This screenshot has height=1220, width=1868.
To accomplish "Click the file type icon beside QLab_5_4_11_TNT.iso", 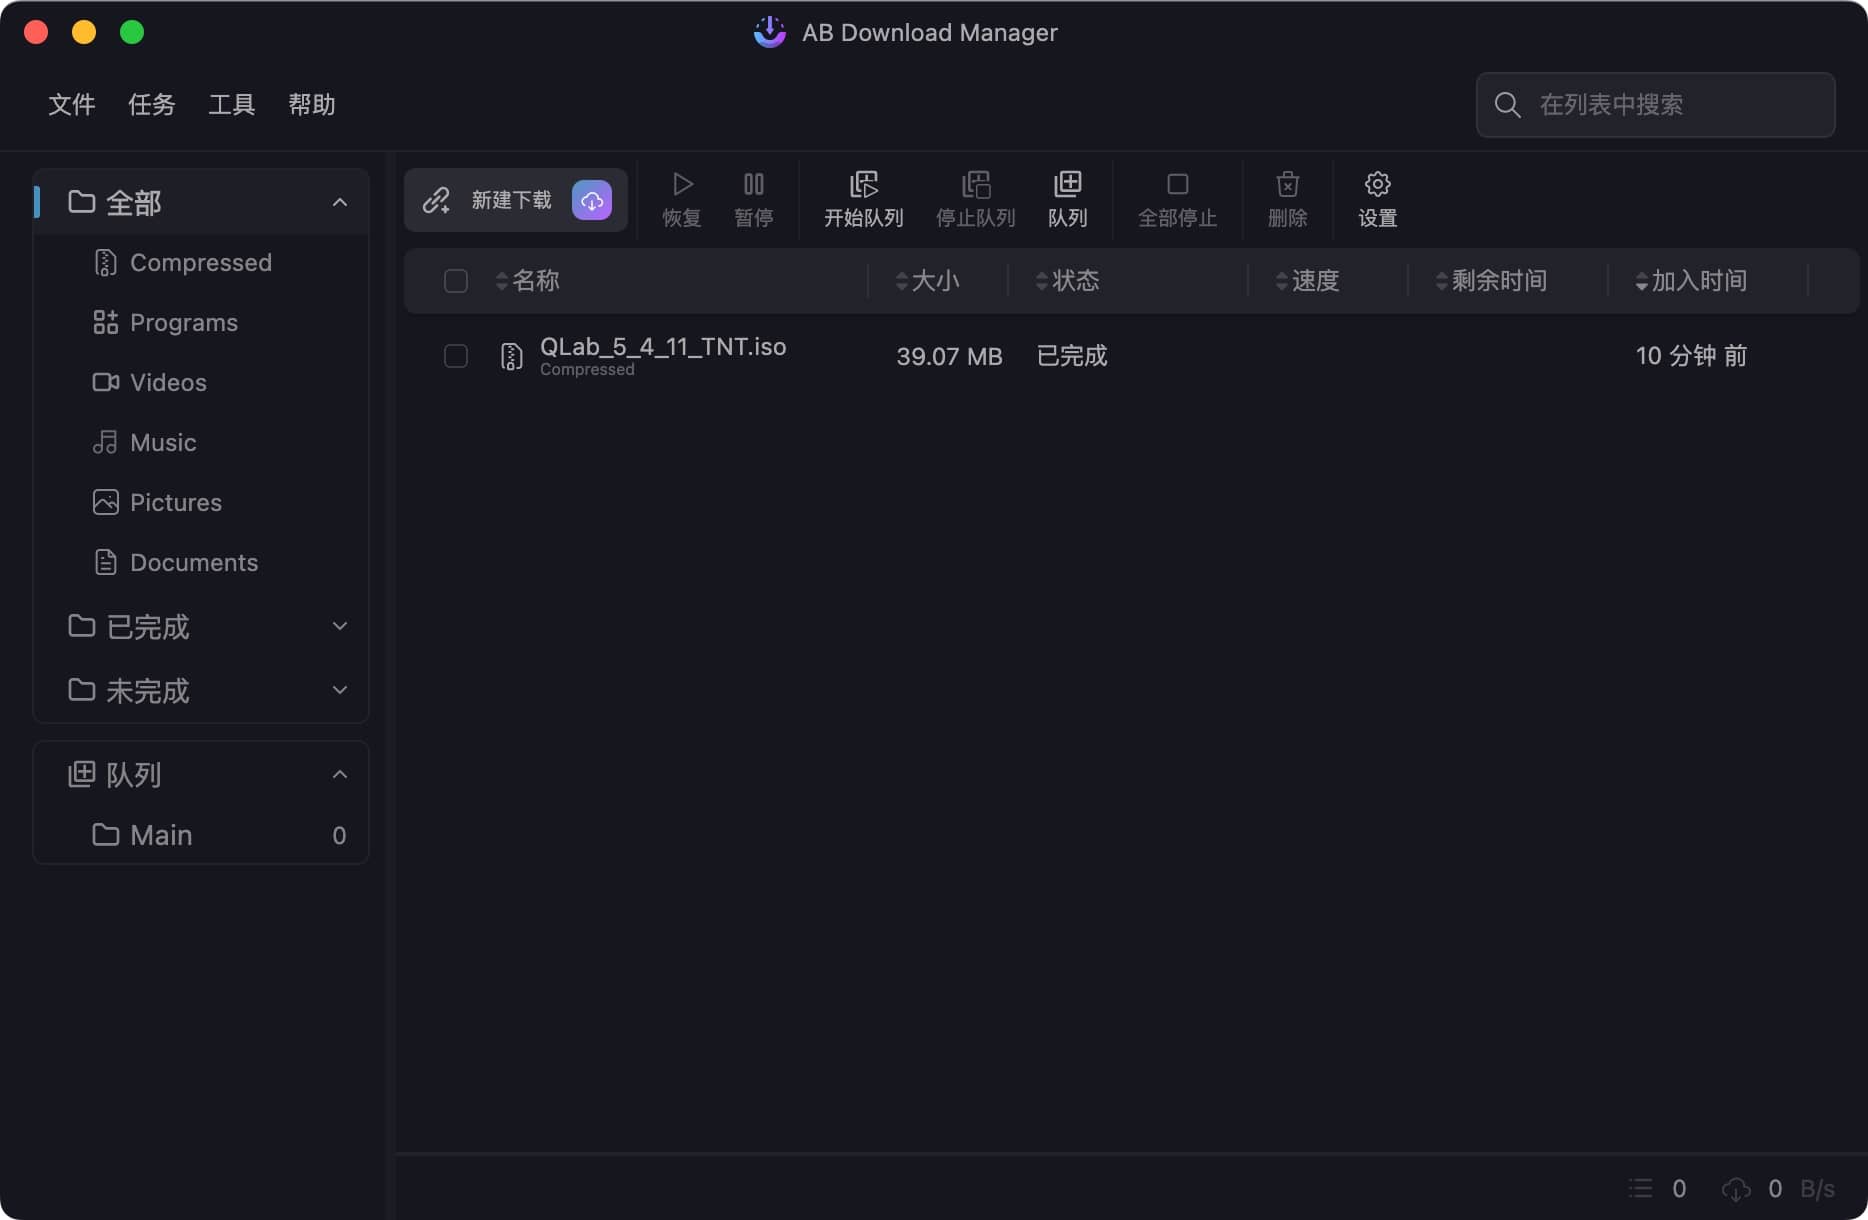I will pyautogui.click(x=511, y=356).
